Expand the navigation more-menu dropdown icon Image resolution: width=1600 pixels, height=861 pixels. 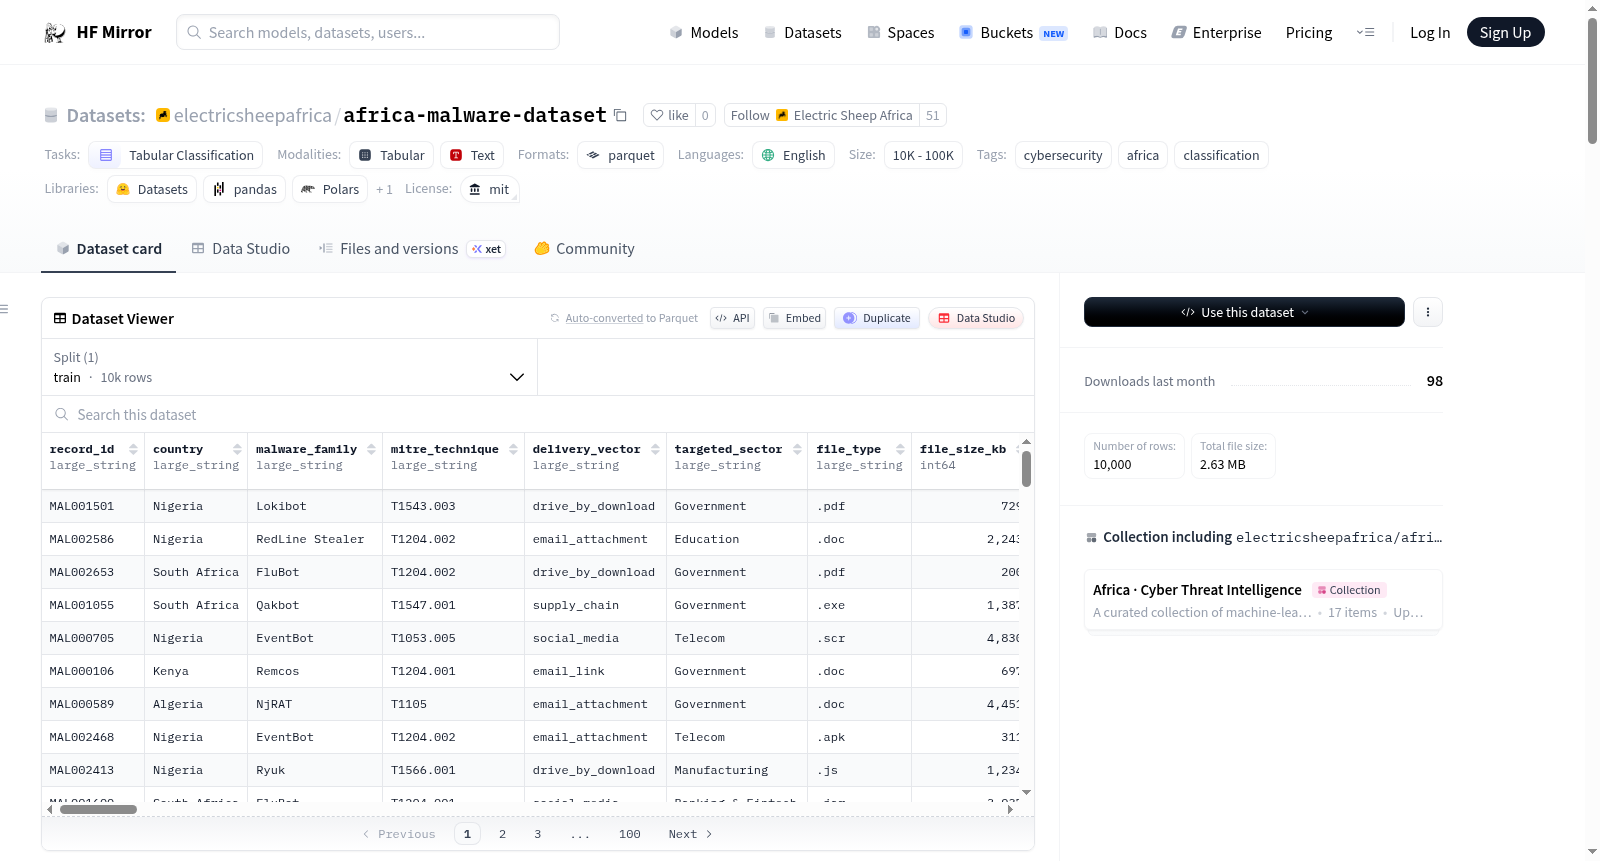pyautogui.click(x=1365, y=32)
